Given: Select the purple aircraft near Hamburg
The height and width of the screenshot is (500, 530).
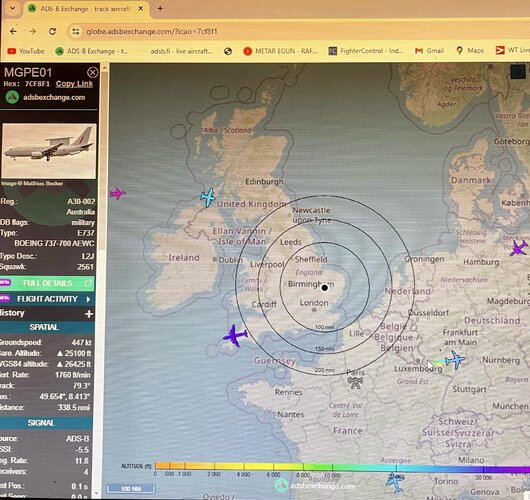Looking at the screenshot, I should tap(519, 248).
